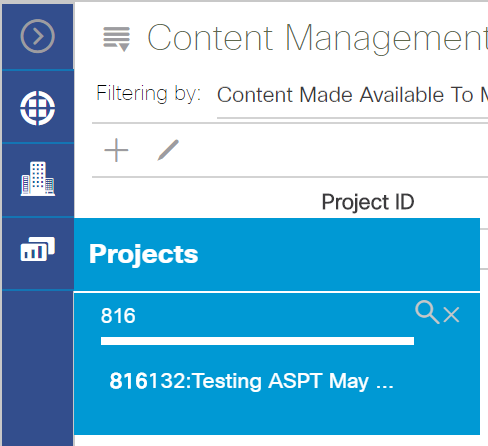Add new content with plus icon
The height and width of the screenshot is (446, 488).
[116, 150]
